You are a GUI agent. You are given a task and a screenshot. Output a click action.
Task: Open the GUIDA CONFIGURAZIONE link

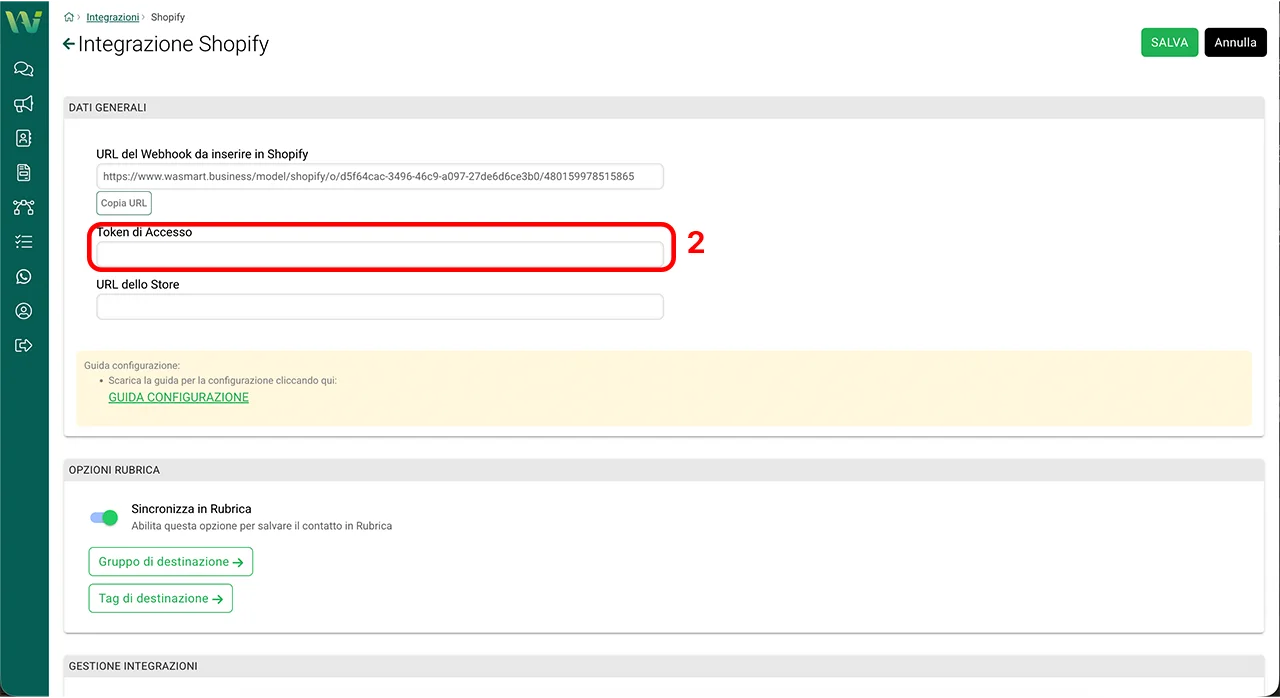[178, 398]
